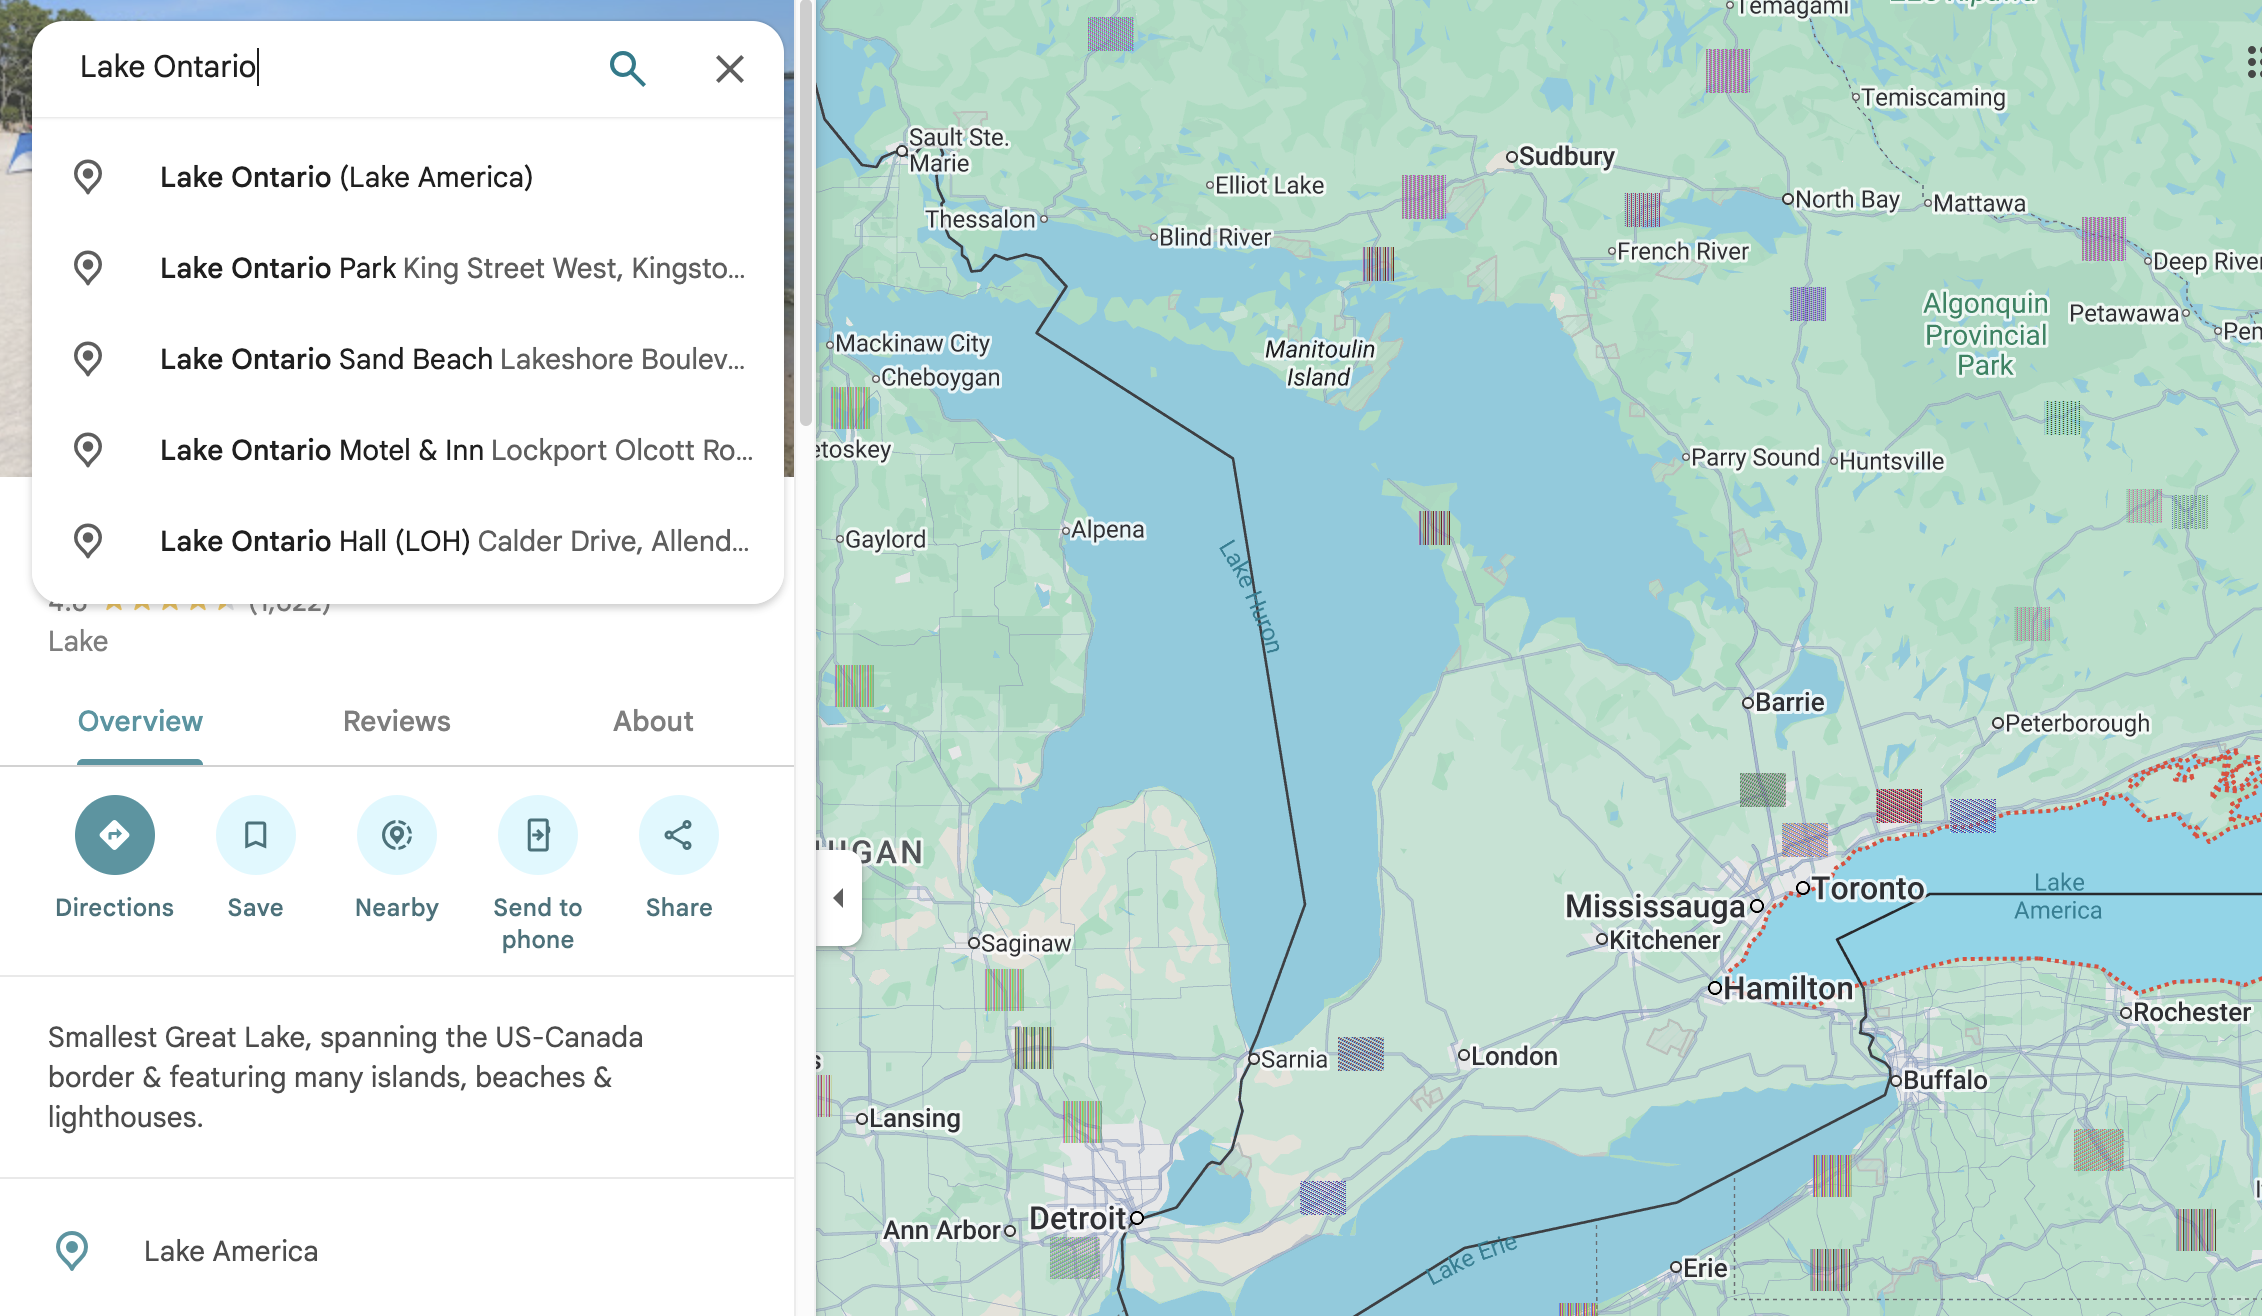Share this place via share icon
The image size is (2262, 1316).
point(679,835)
